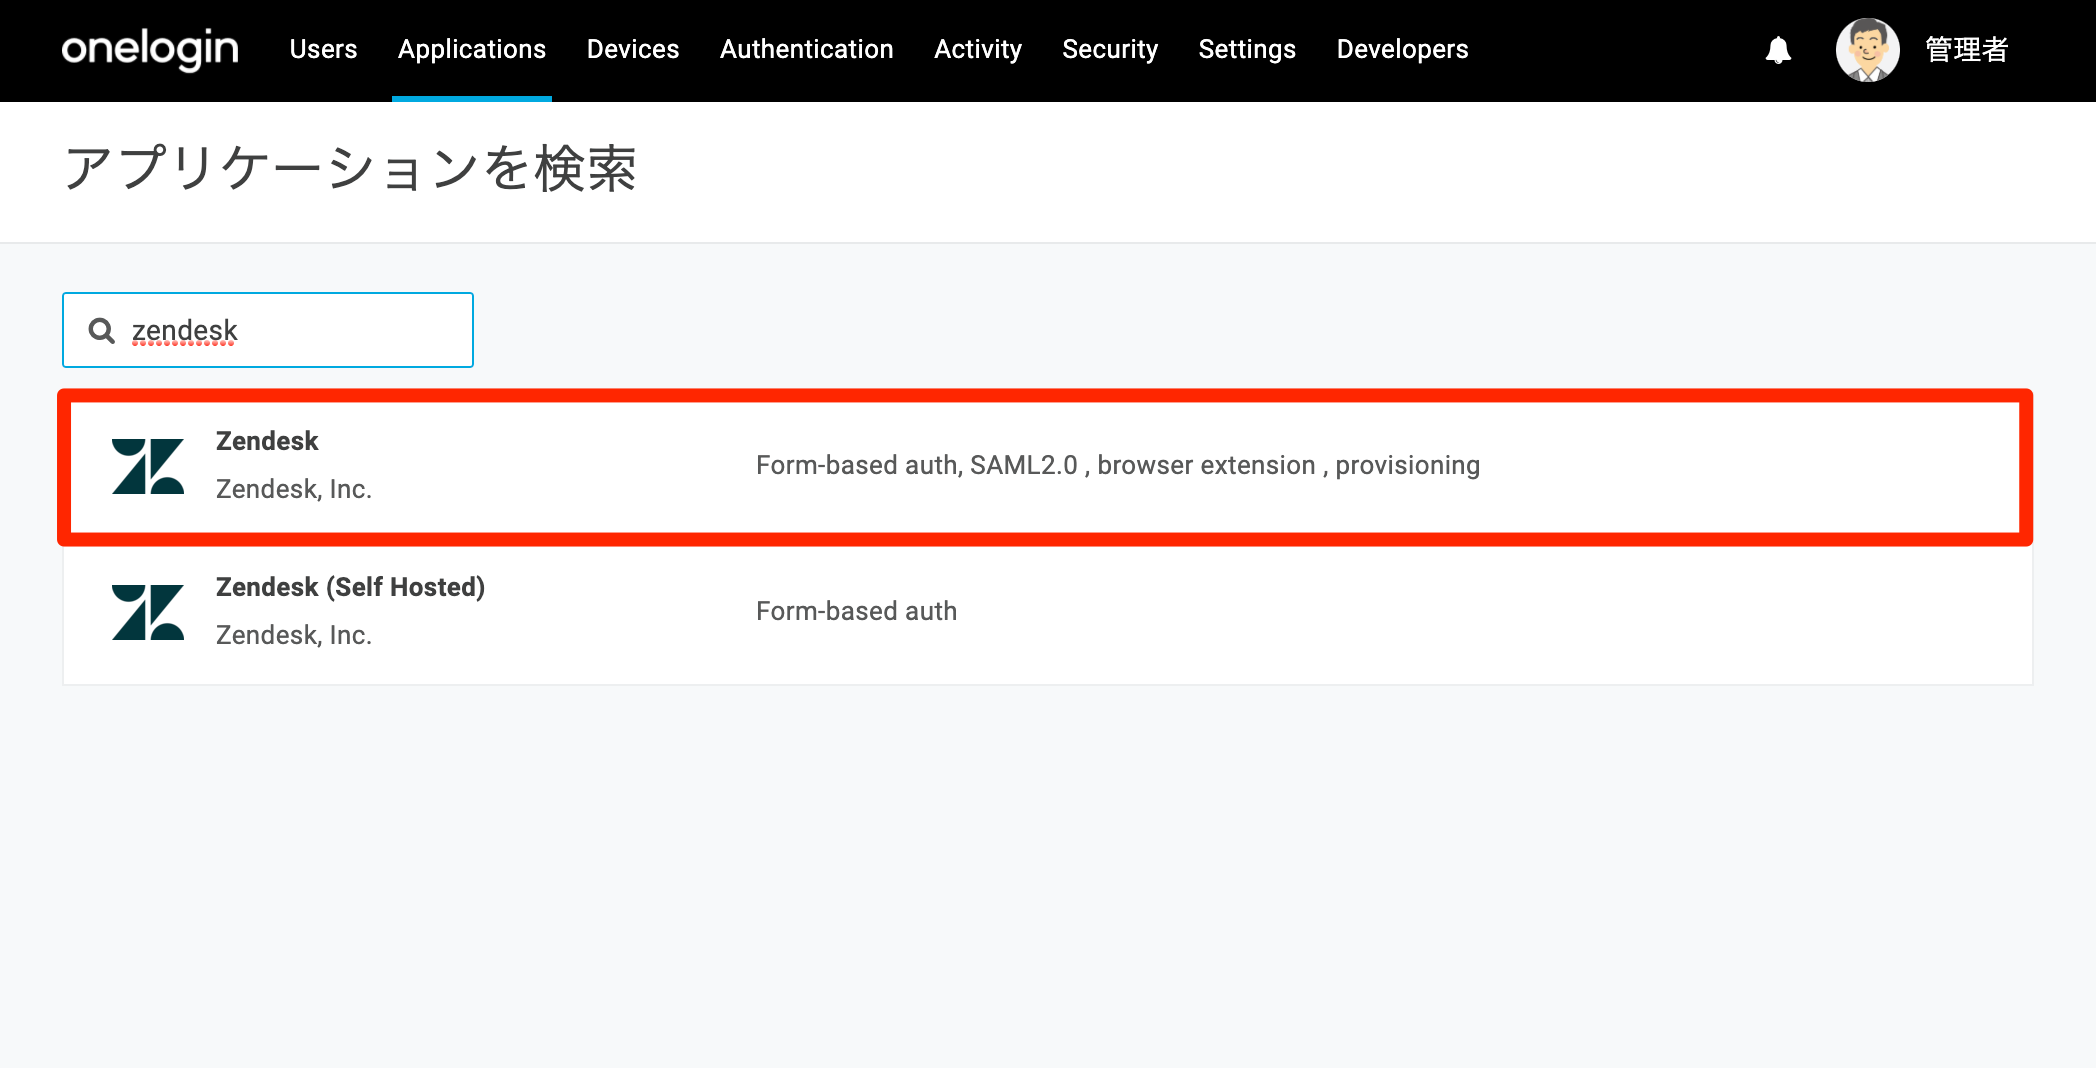Viewport: 2096px width, 1068px height.
Task: Open the Devices menu
Action: click(633, 49)
